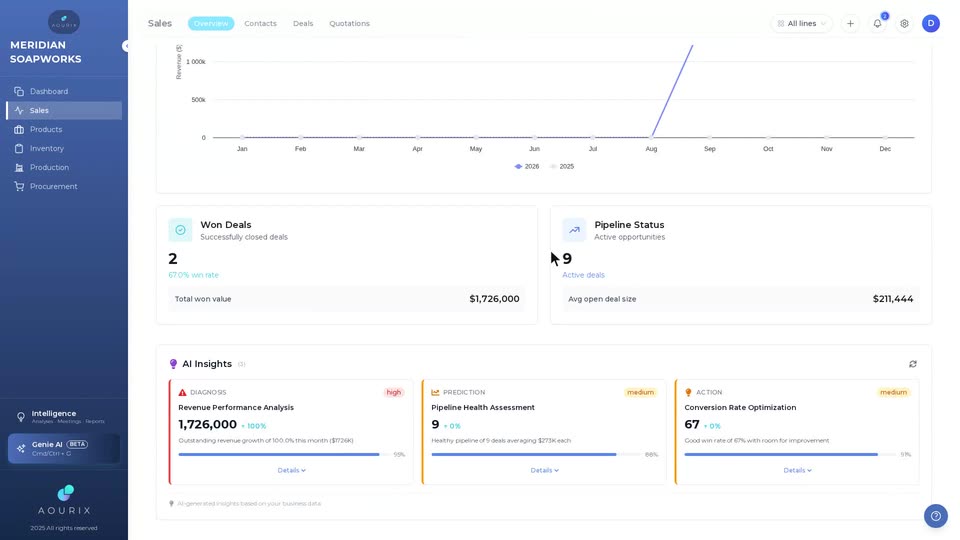Click the Active deals link
This screenshot has width=960, height=540.
(583, 275)
